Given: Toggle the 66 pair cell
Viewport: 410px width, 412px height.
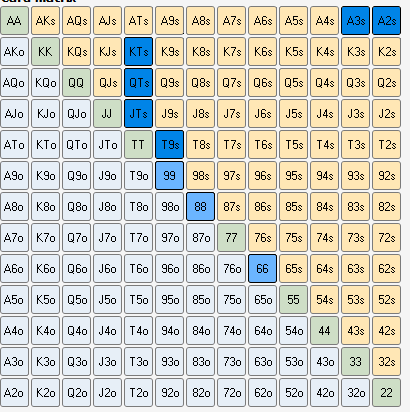Looking at the screenshot, I should tap(262, 269).
